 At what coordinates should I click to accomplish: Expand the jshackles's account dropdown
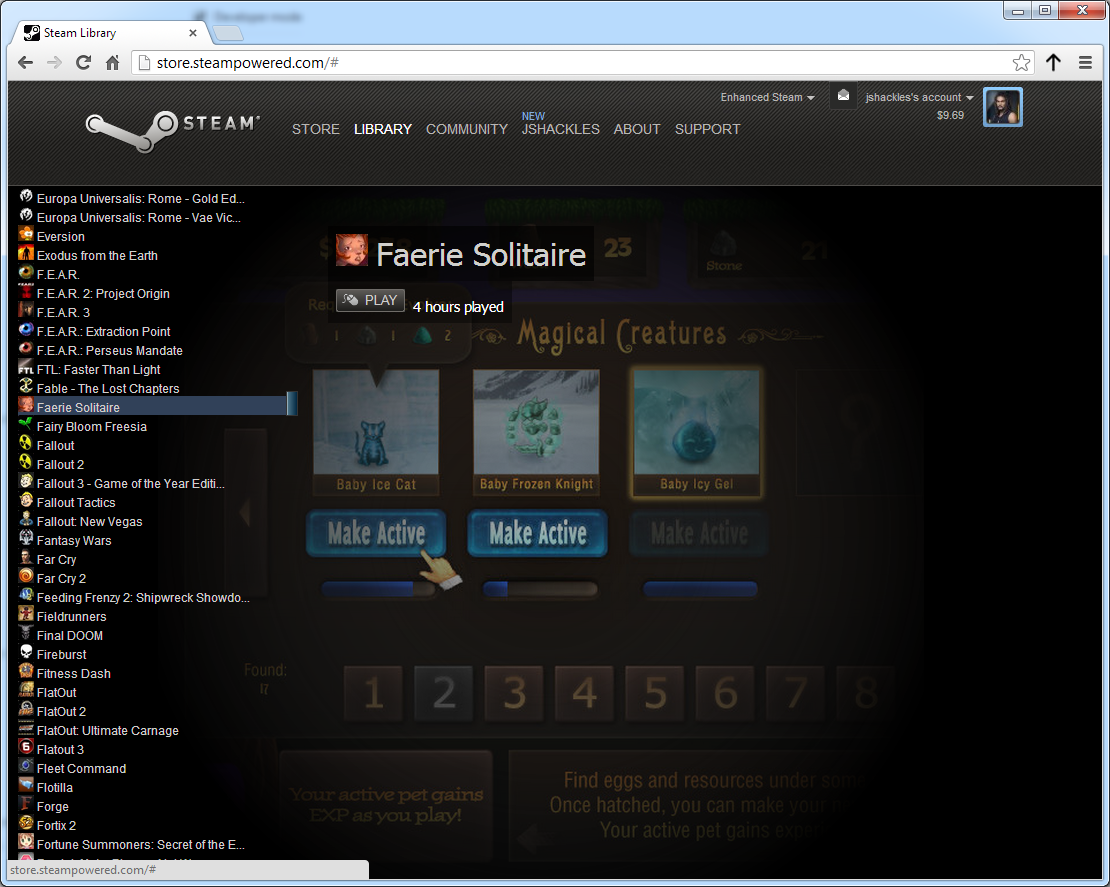point(920,97)
